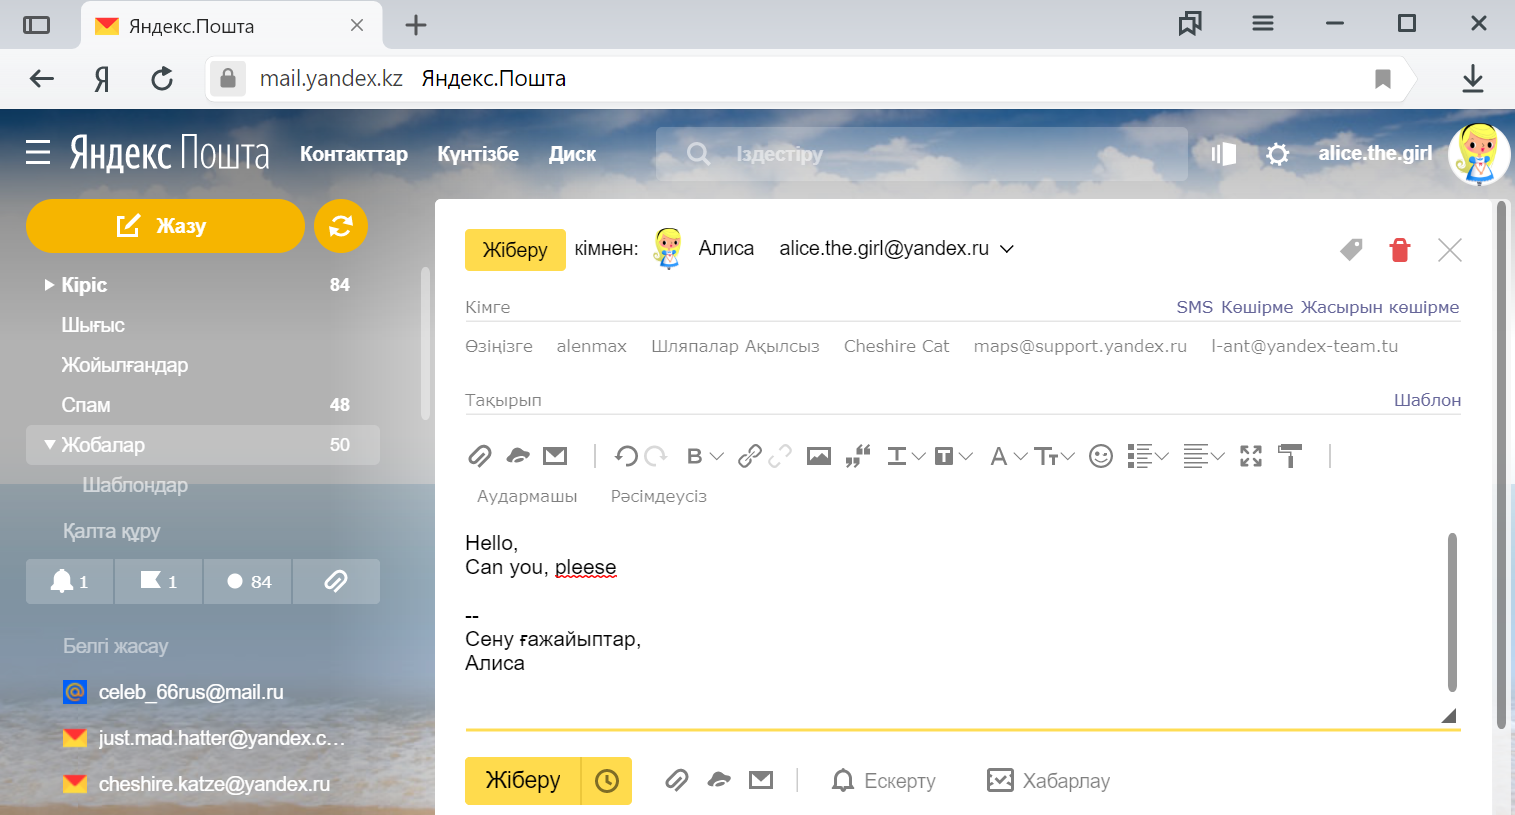Redo the last edit
Screen dimensions: 1515x815
[656, 456]
